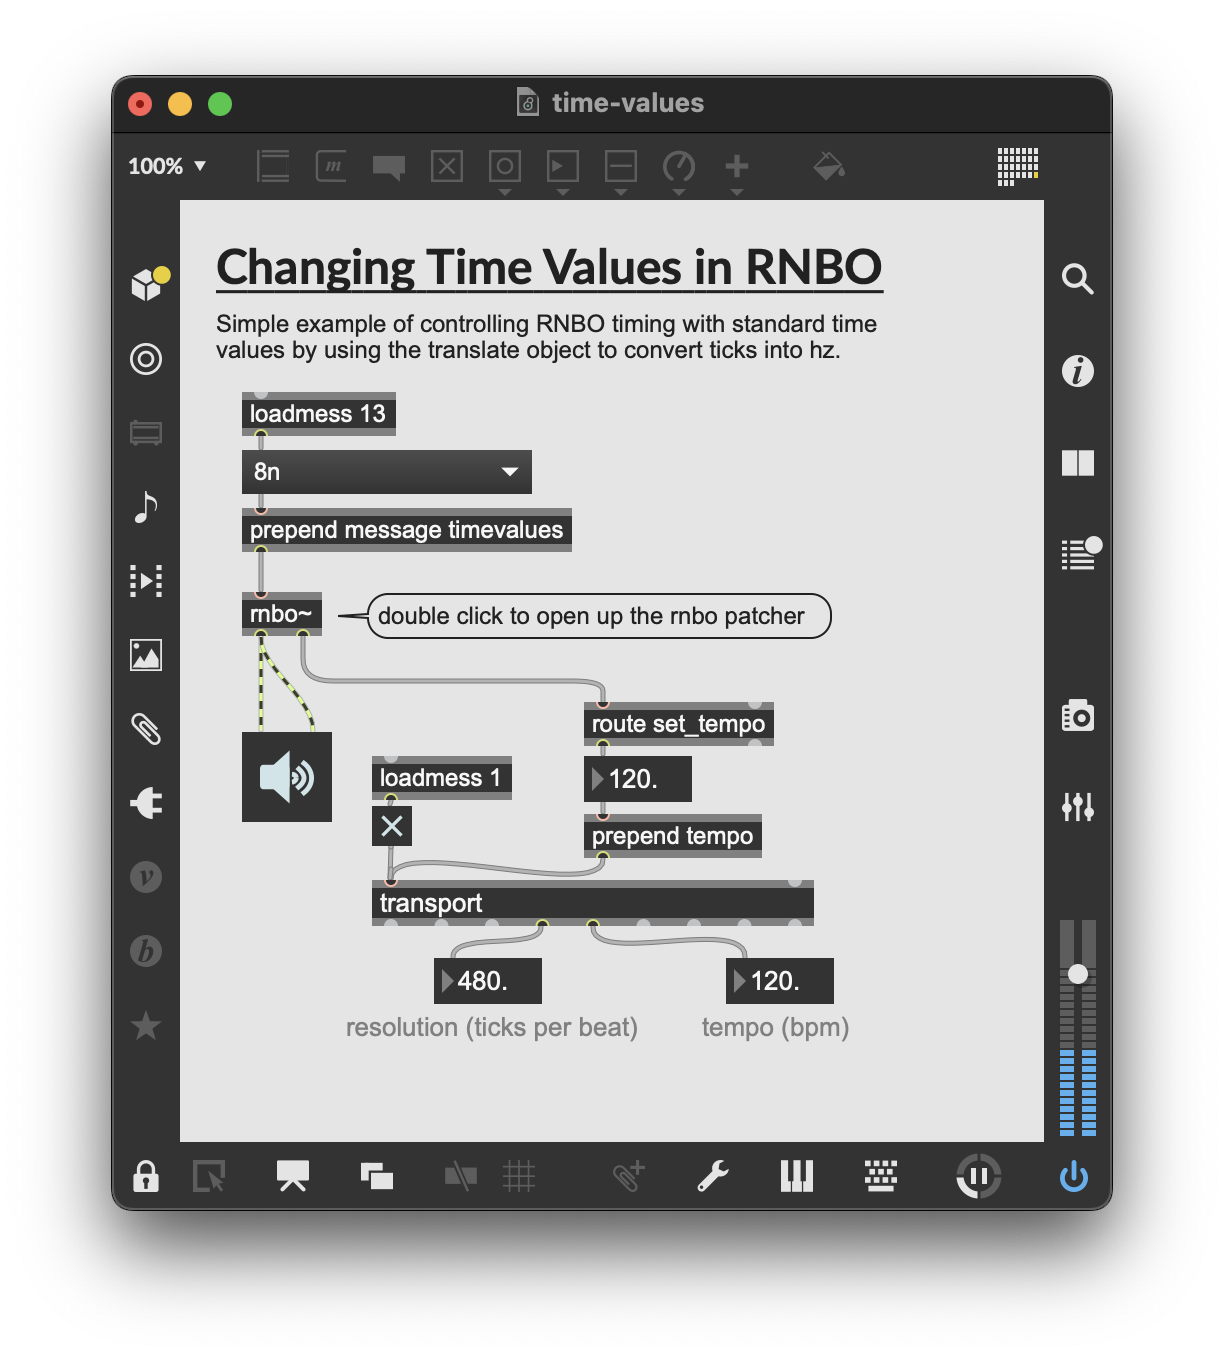Image resolution: width=1224 pixels, height=1358 pixels.
Task: Open the Plug-ins sidebar icon
Action: pos(146,803)
